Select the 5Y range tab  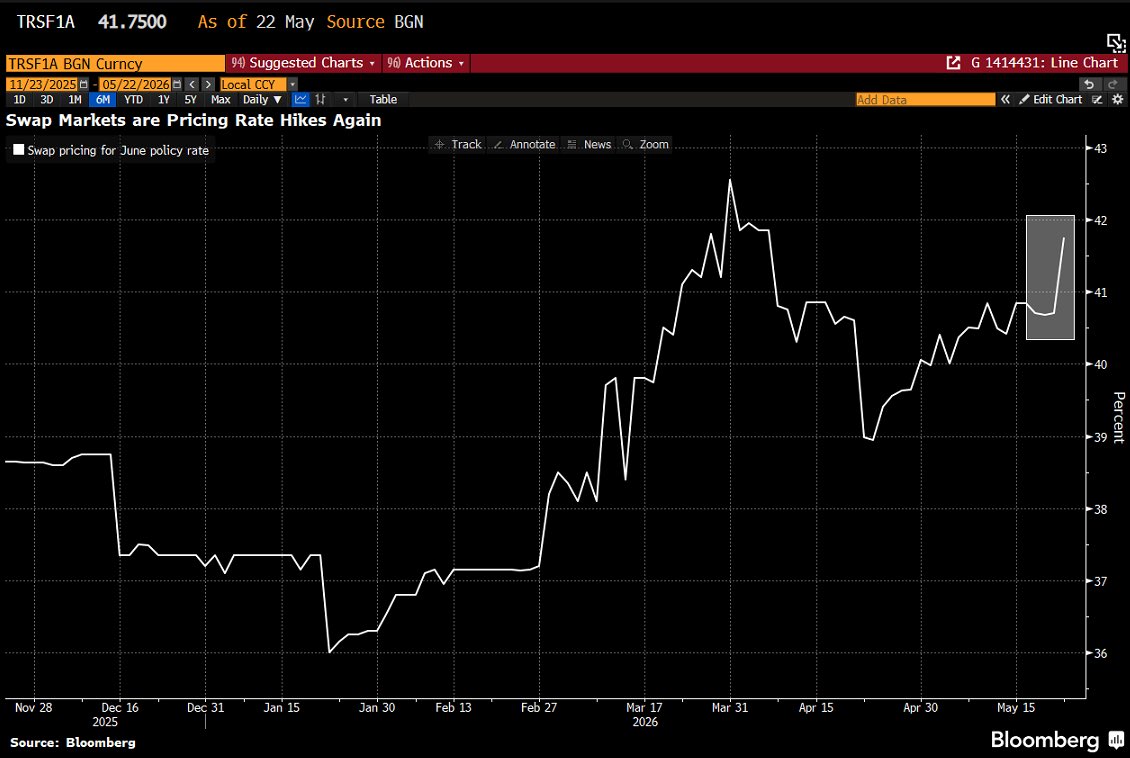click(x=190, y=99)
